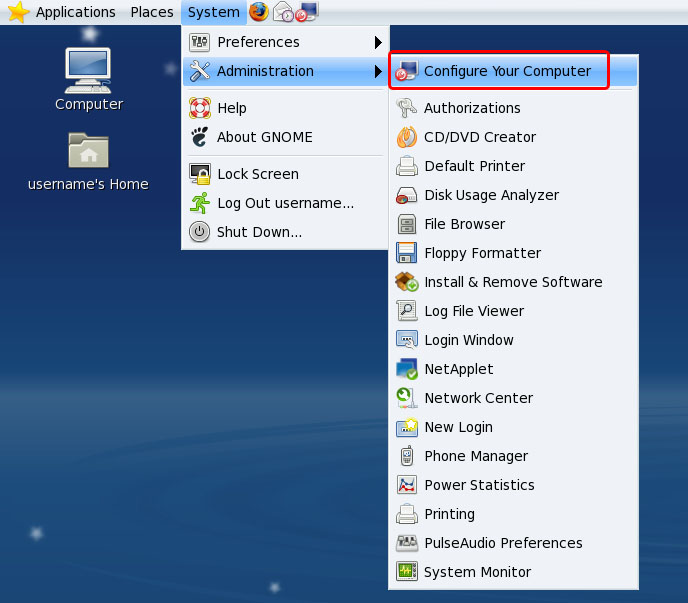
Task: Open Log File Viewer label
Action: tap(474, 311)
